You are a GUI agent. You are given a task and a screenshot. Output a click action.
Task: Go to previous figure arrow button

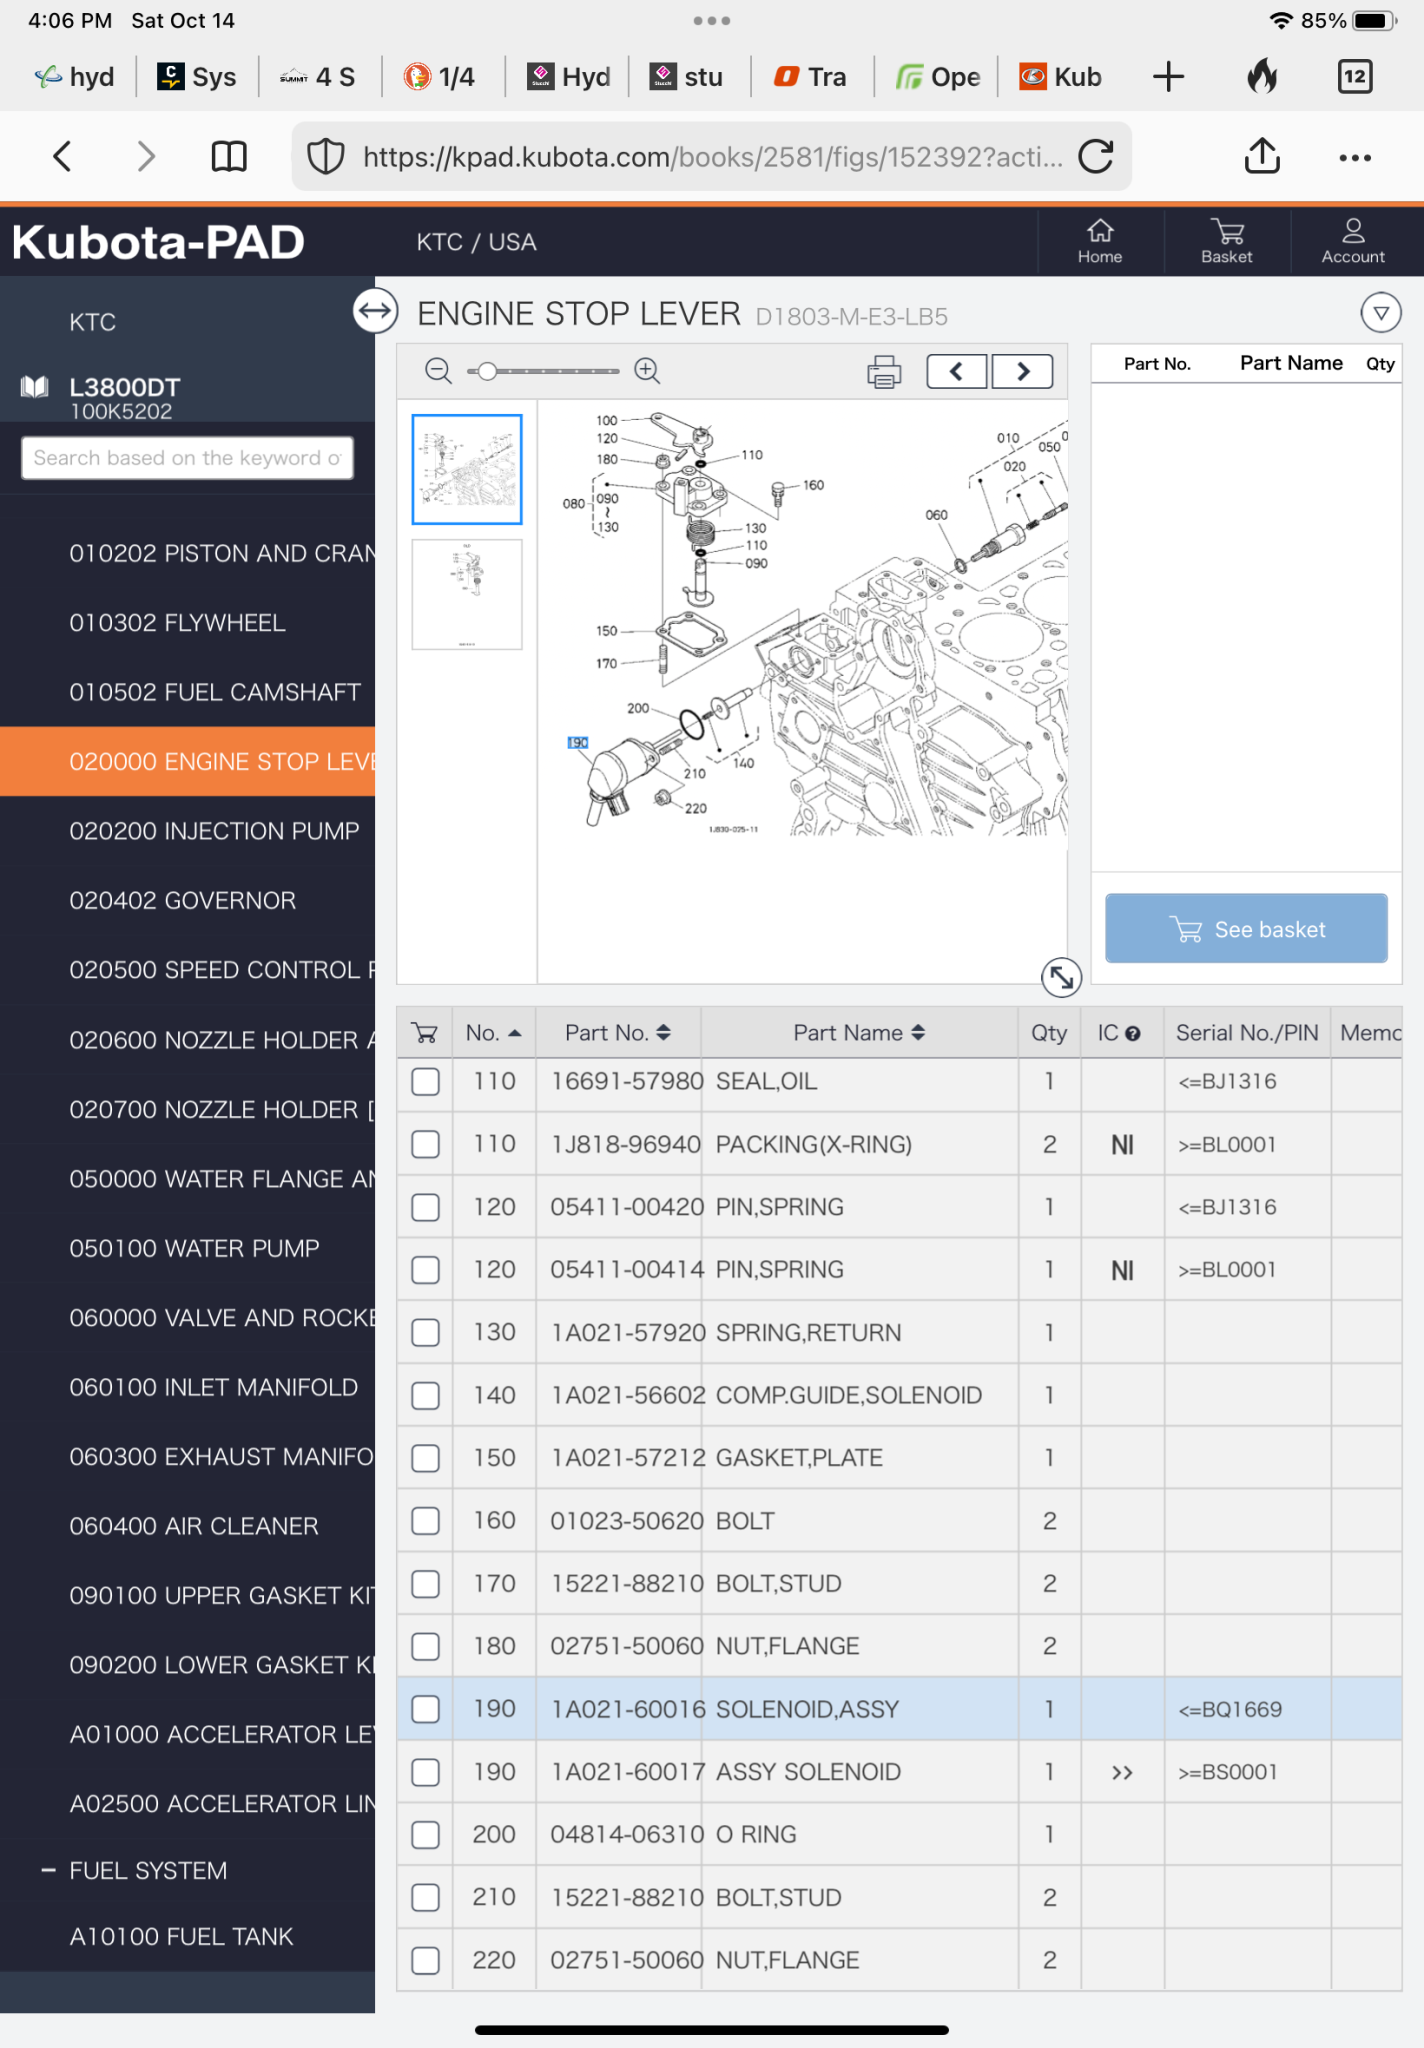[x=957, y=372]
